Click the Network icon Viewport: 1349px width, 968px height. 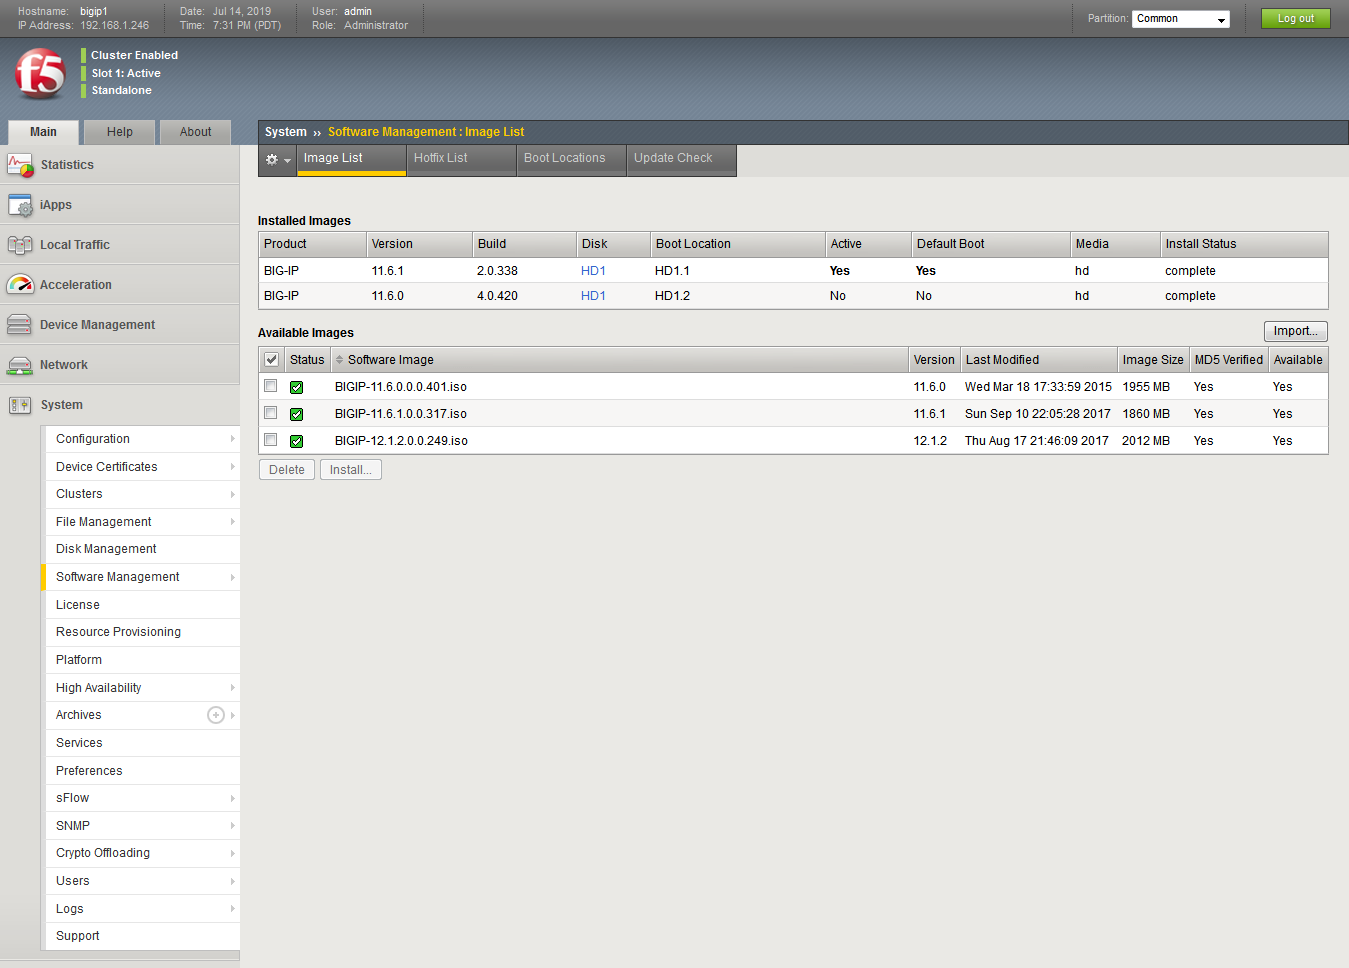[19, 365]
